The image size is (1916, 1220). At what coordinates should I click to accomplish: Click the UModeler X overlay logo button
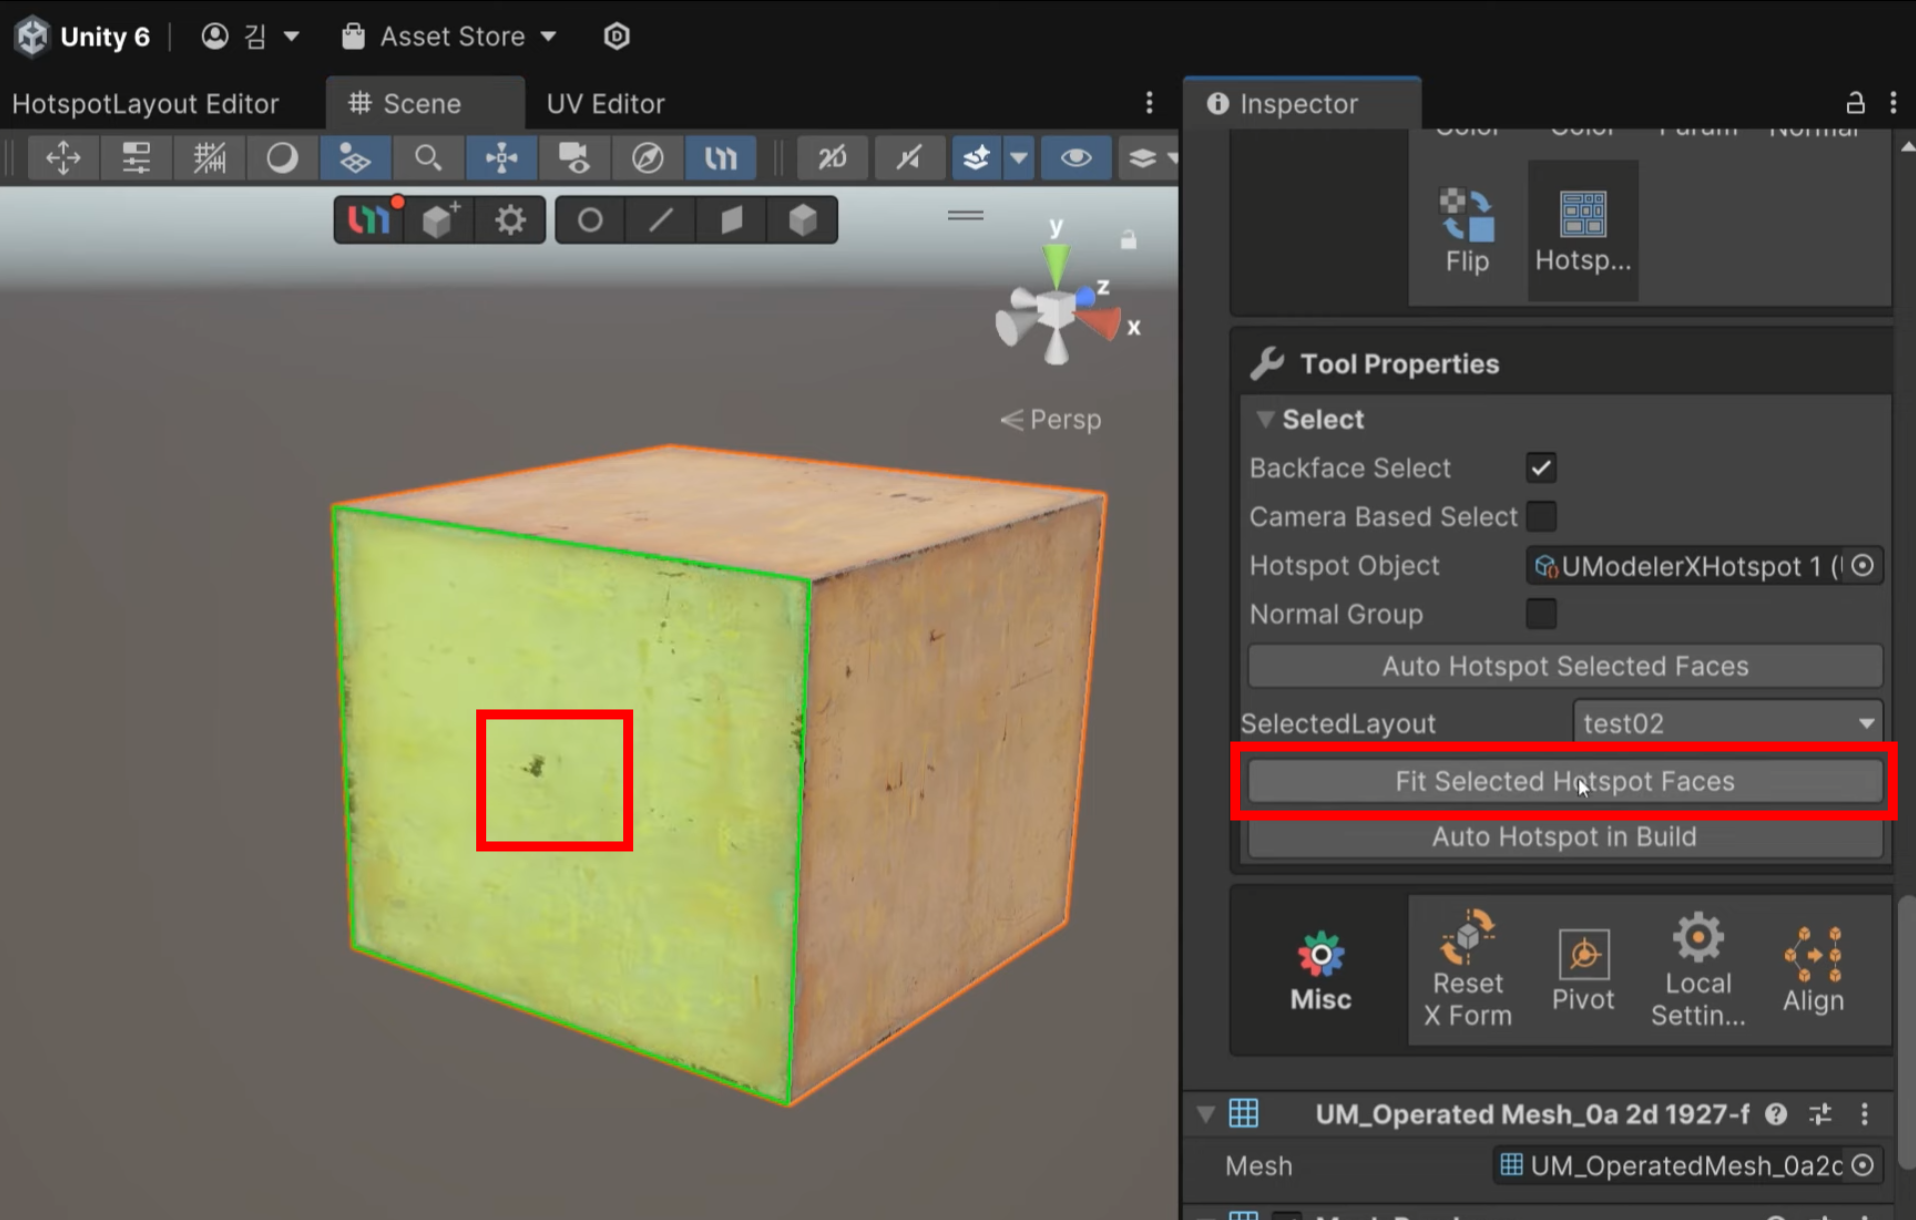(370, 220)
